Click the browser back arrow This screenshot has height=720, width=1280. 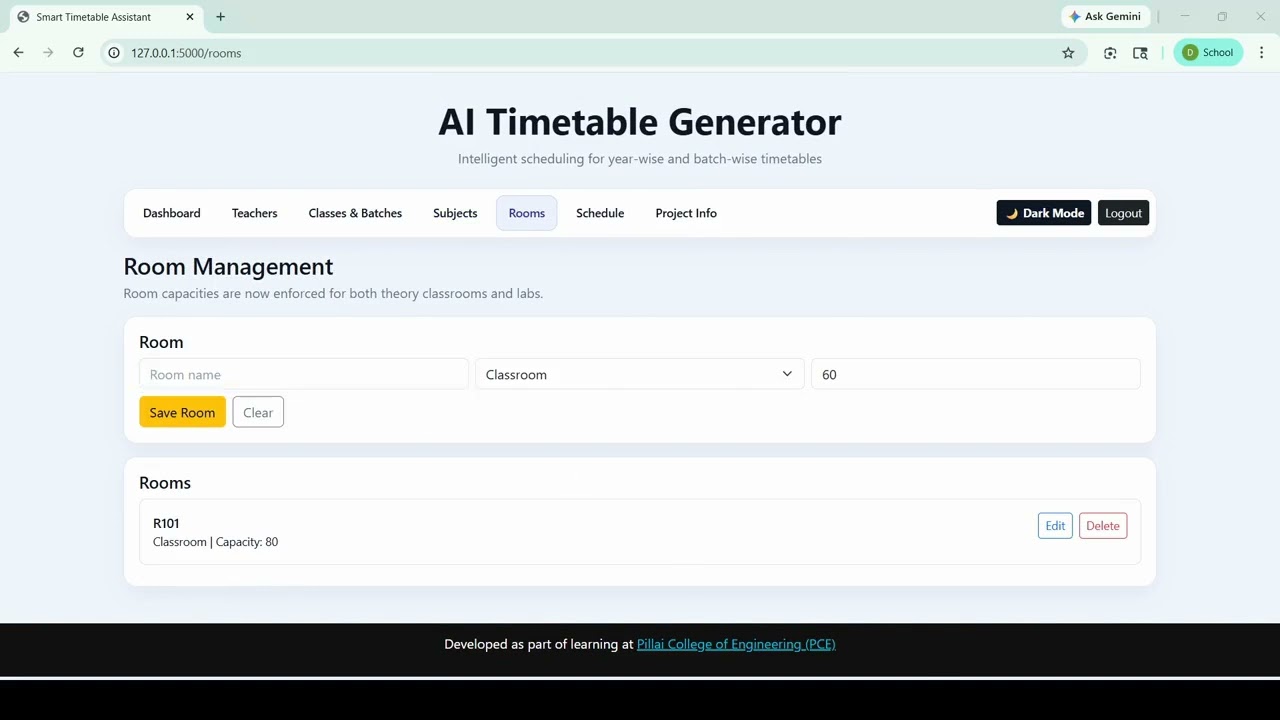point(18,53)
